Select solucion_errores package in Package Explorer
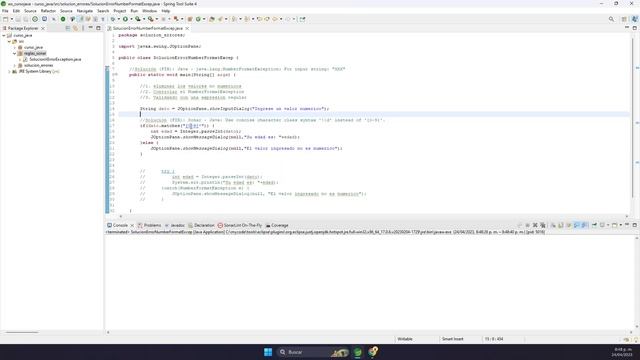 click(x=38, y=65)
